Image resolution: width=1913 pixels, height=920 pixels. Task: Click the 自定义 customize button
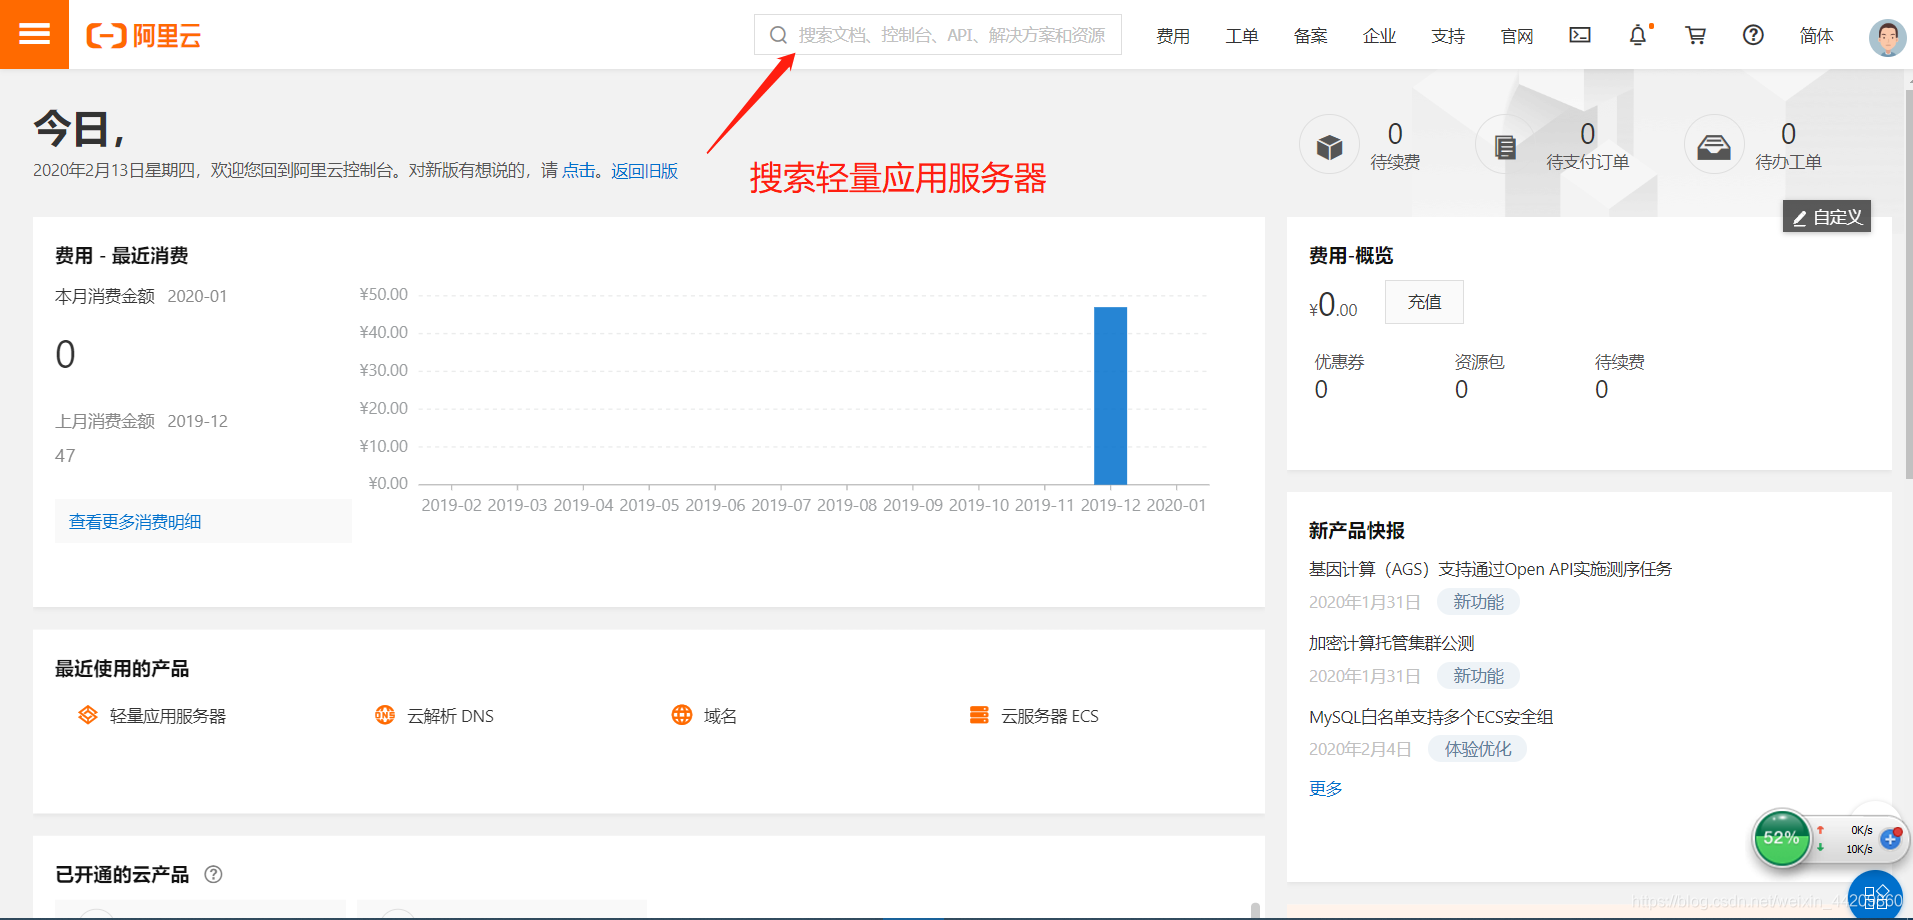point(1827,217)
